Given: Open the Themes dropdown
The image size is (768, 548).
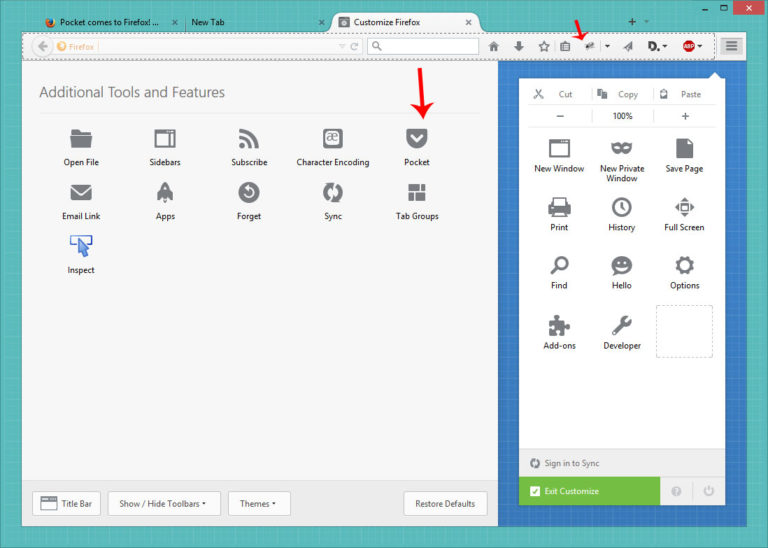Looking at the screenshot, I should (x=259, y=503).
